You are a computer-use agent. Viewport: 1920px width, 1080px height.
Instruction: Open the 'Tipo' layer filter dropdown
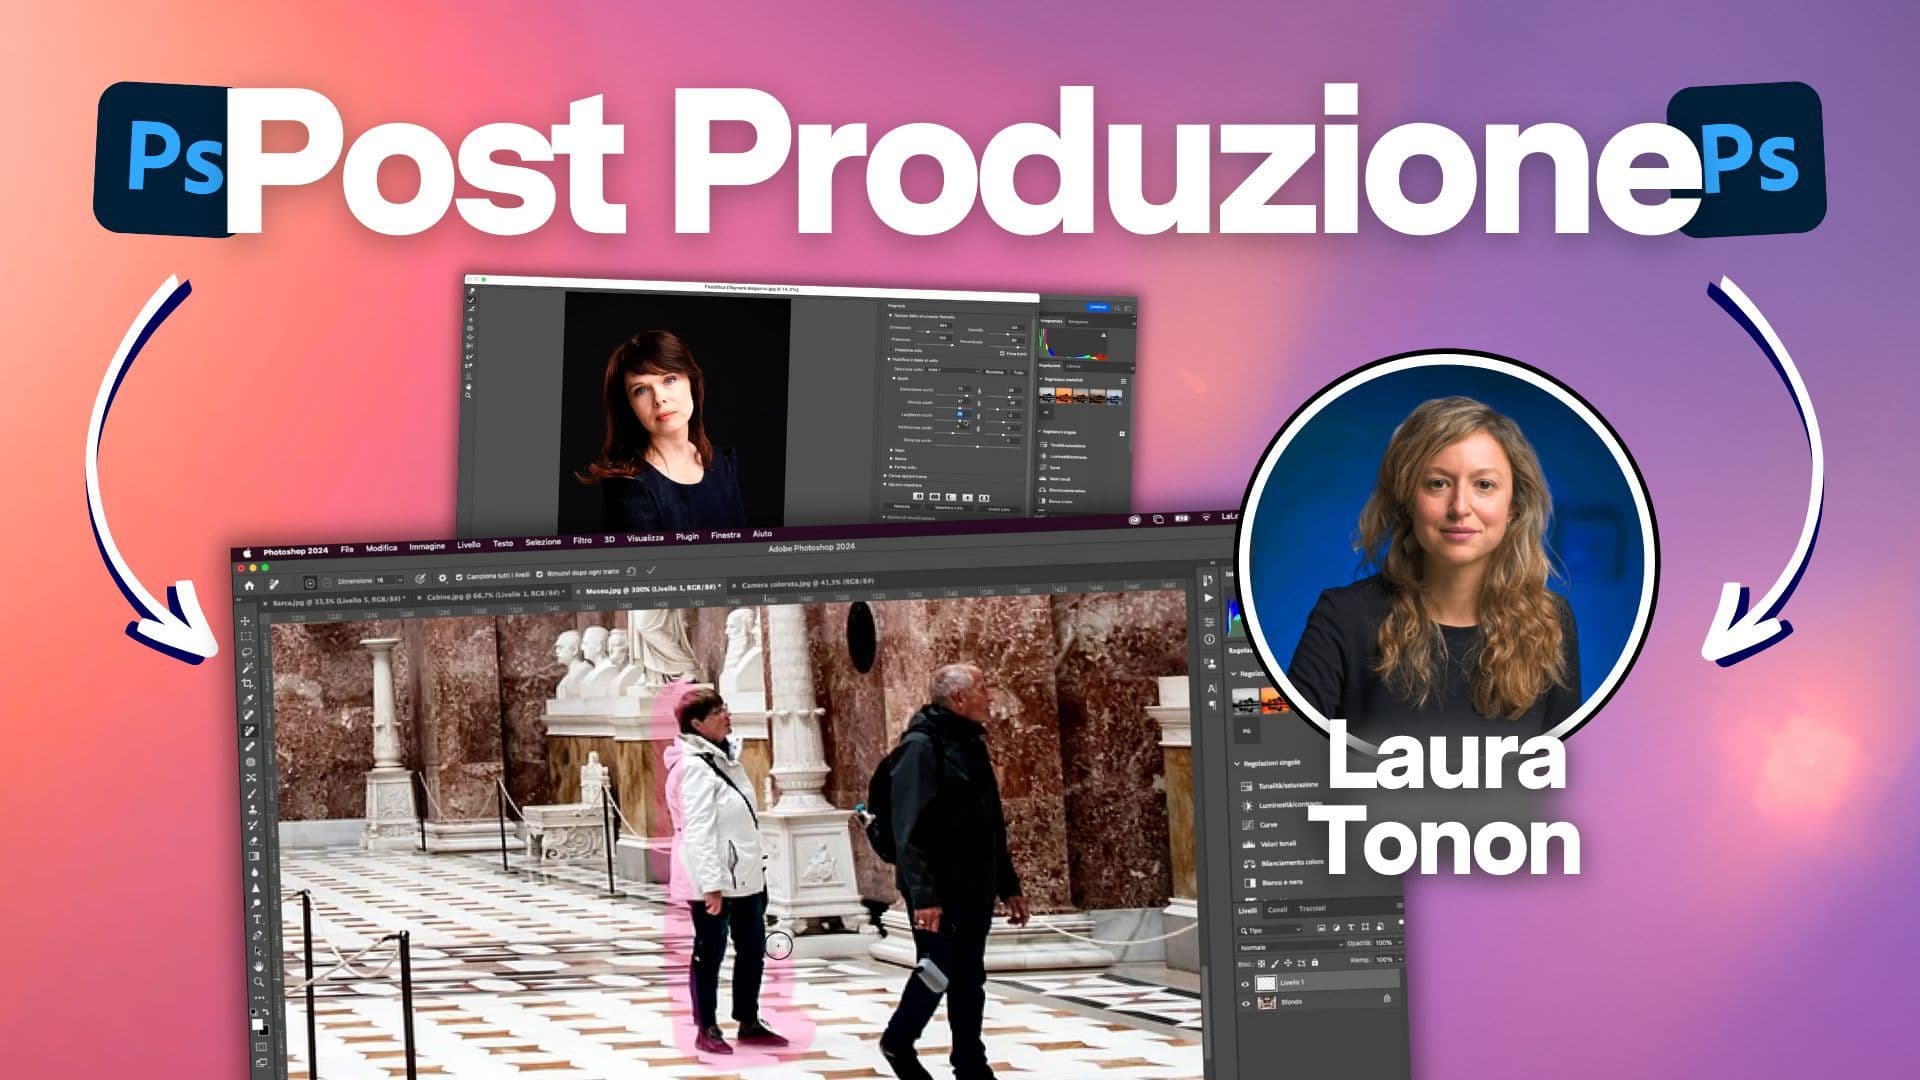1271,930
